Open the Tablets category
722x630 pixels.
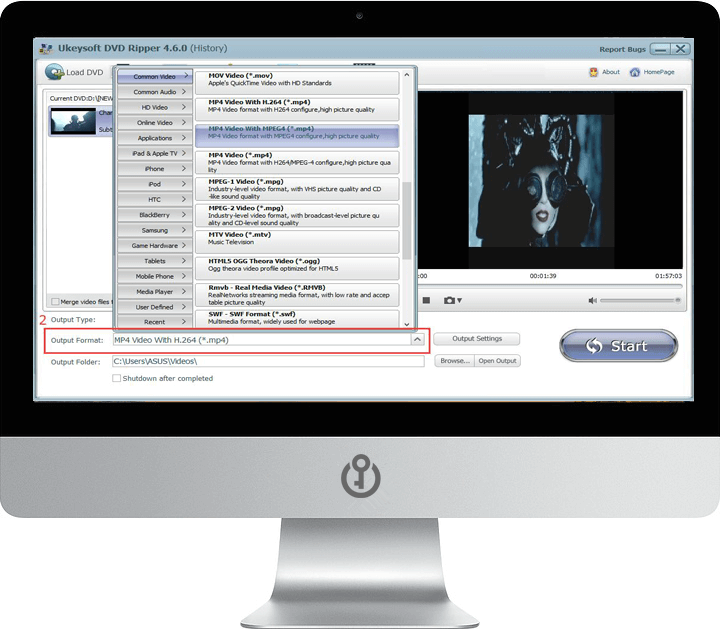click(x=155, y=261)
